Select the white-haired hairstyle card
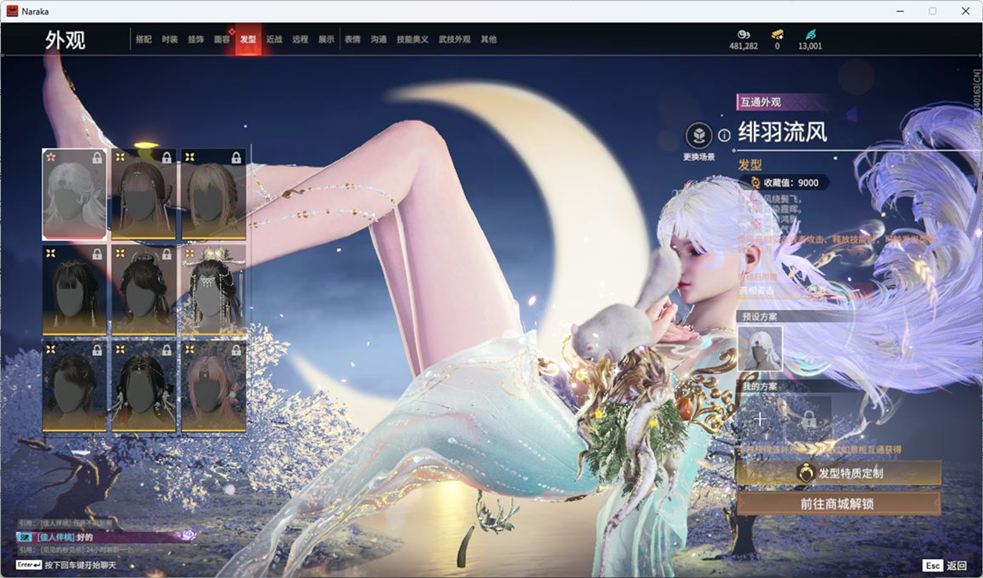Screen dimensions: 983x578 [75, 194]
